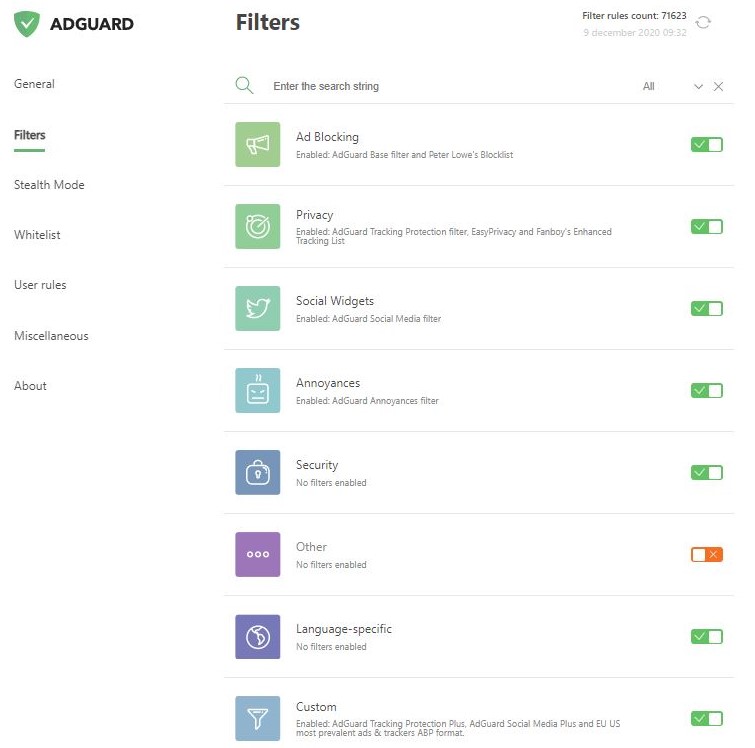This screenshot has height=748, width=755.
Task: Disable the Custom filters toggle
Action: pyautogui.click(x=707, y=719)
